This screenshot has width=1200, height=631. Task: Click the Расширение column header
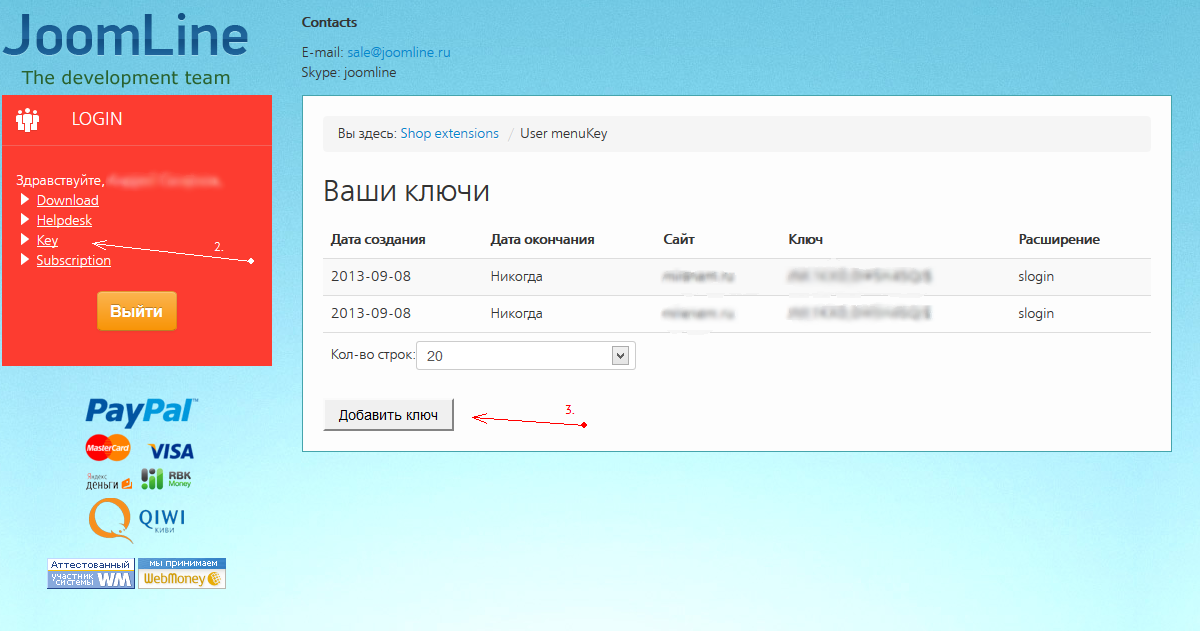pos(1059,239)
